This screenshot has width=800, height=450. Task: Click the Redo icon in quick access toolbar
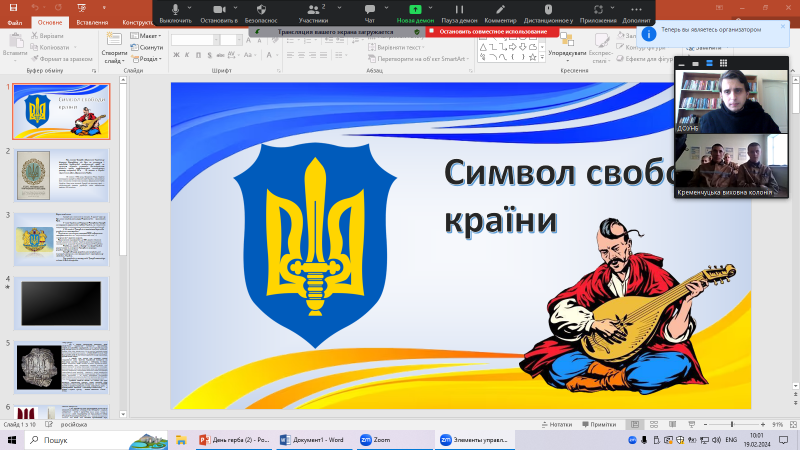pos(58,7)
